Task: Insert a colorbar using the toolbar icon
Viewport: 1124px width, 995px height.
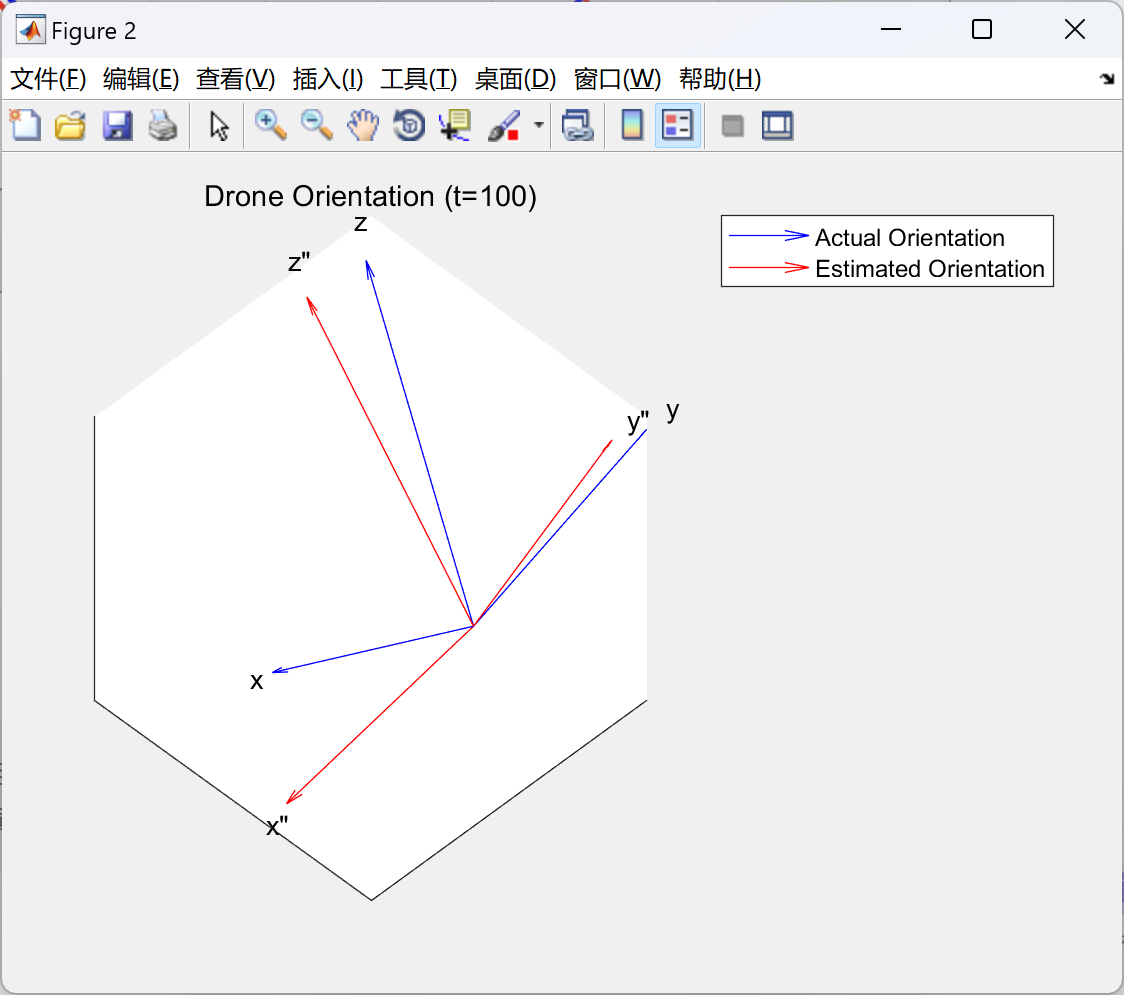Action: click(632, 125)
